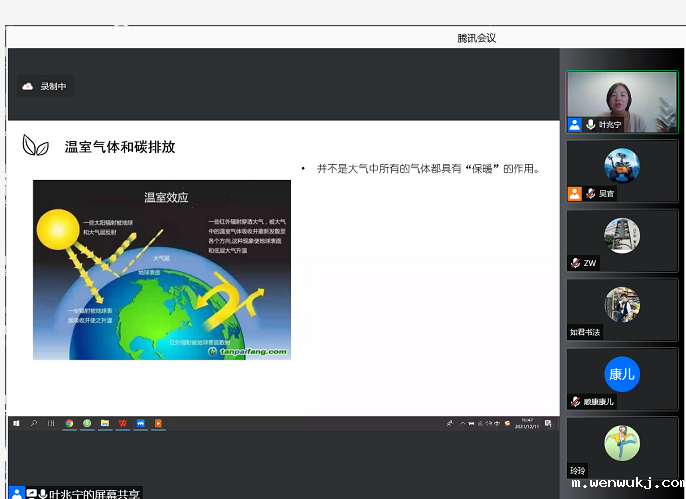Click the muted microphone icon beside 吴官
Screen dimensions: 686x499
(x=591, y=193)
